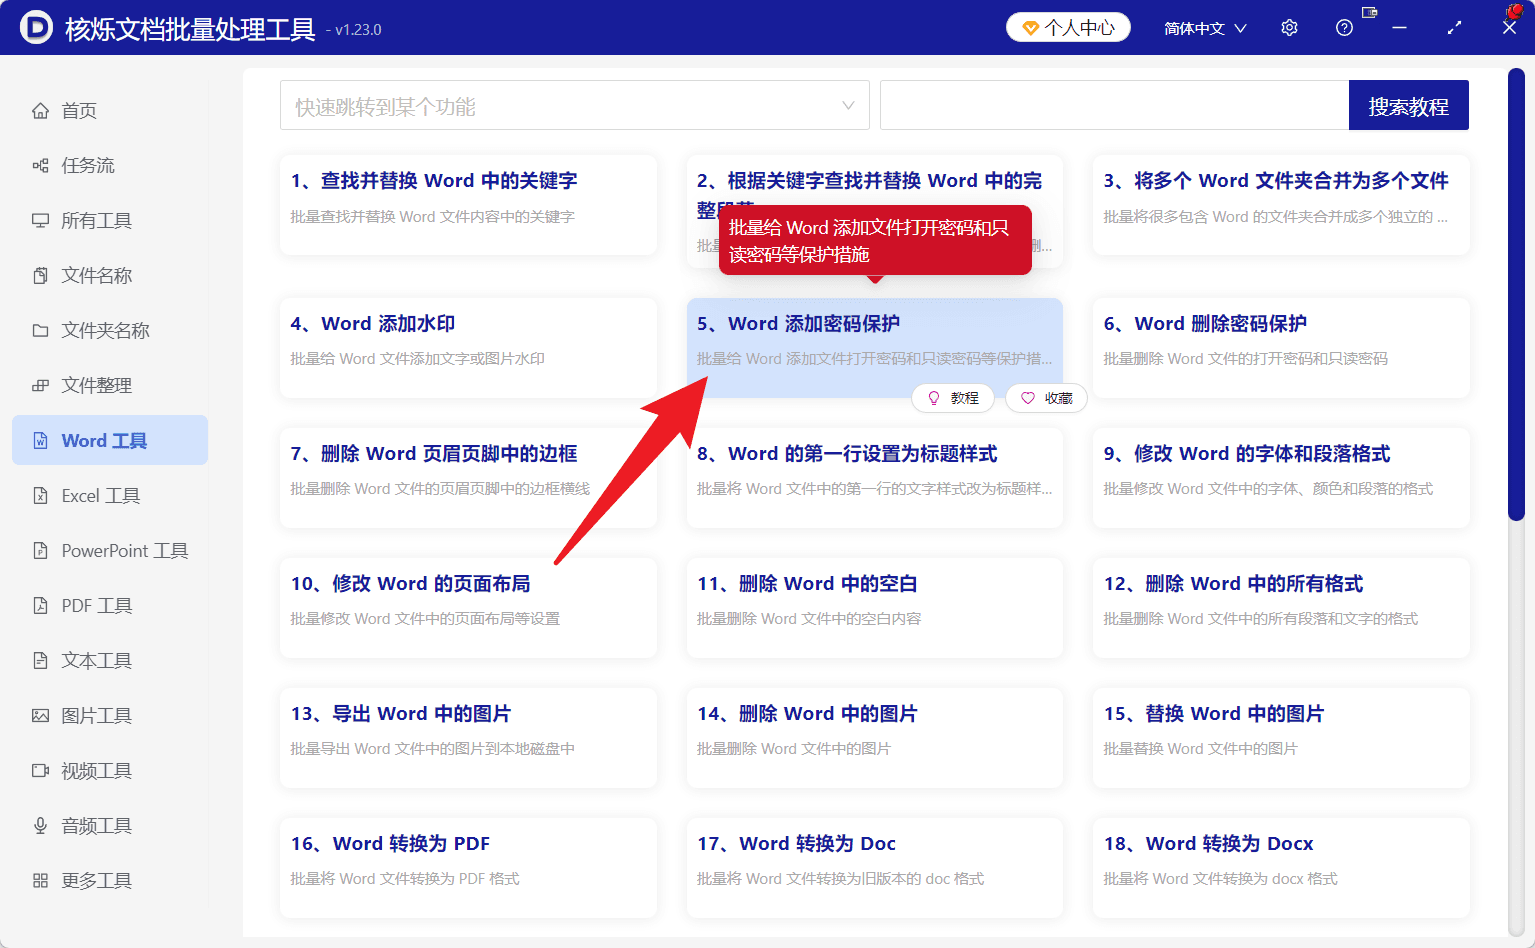Click the lightbulb icon on the 教程 button
The width and height of the screenshot is (1535, 948).
pos(934,398)
